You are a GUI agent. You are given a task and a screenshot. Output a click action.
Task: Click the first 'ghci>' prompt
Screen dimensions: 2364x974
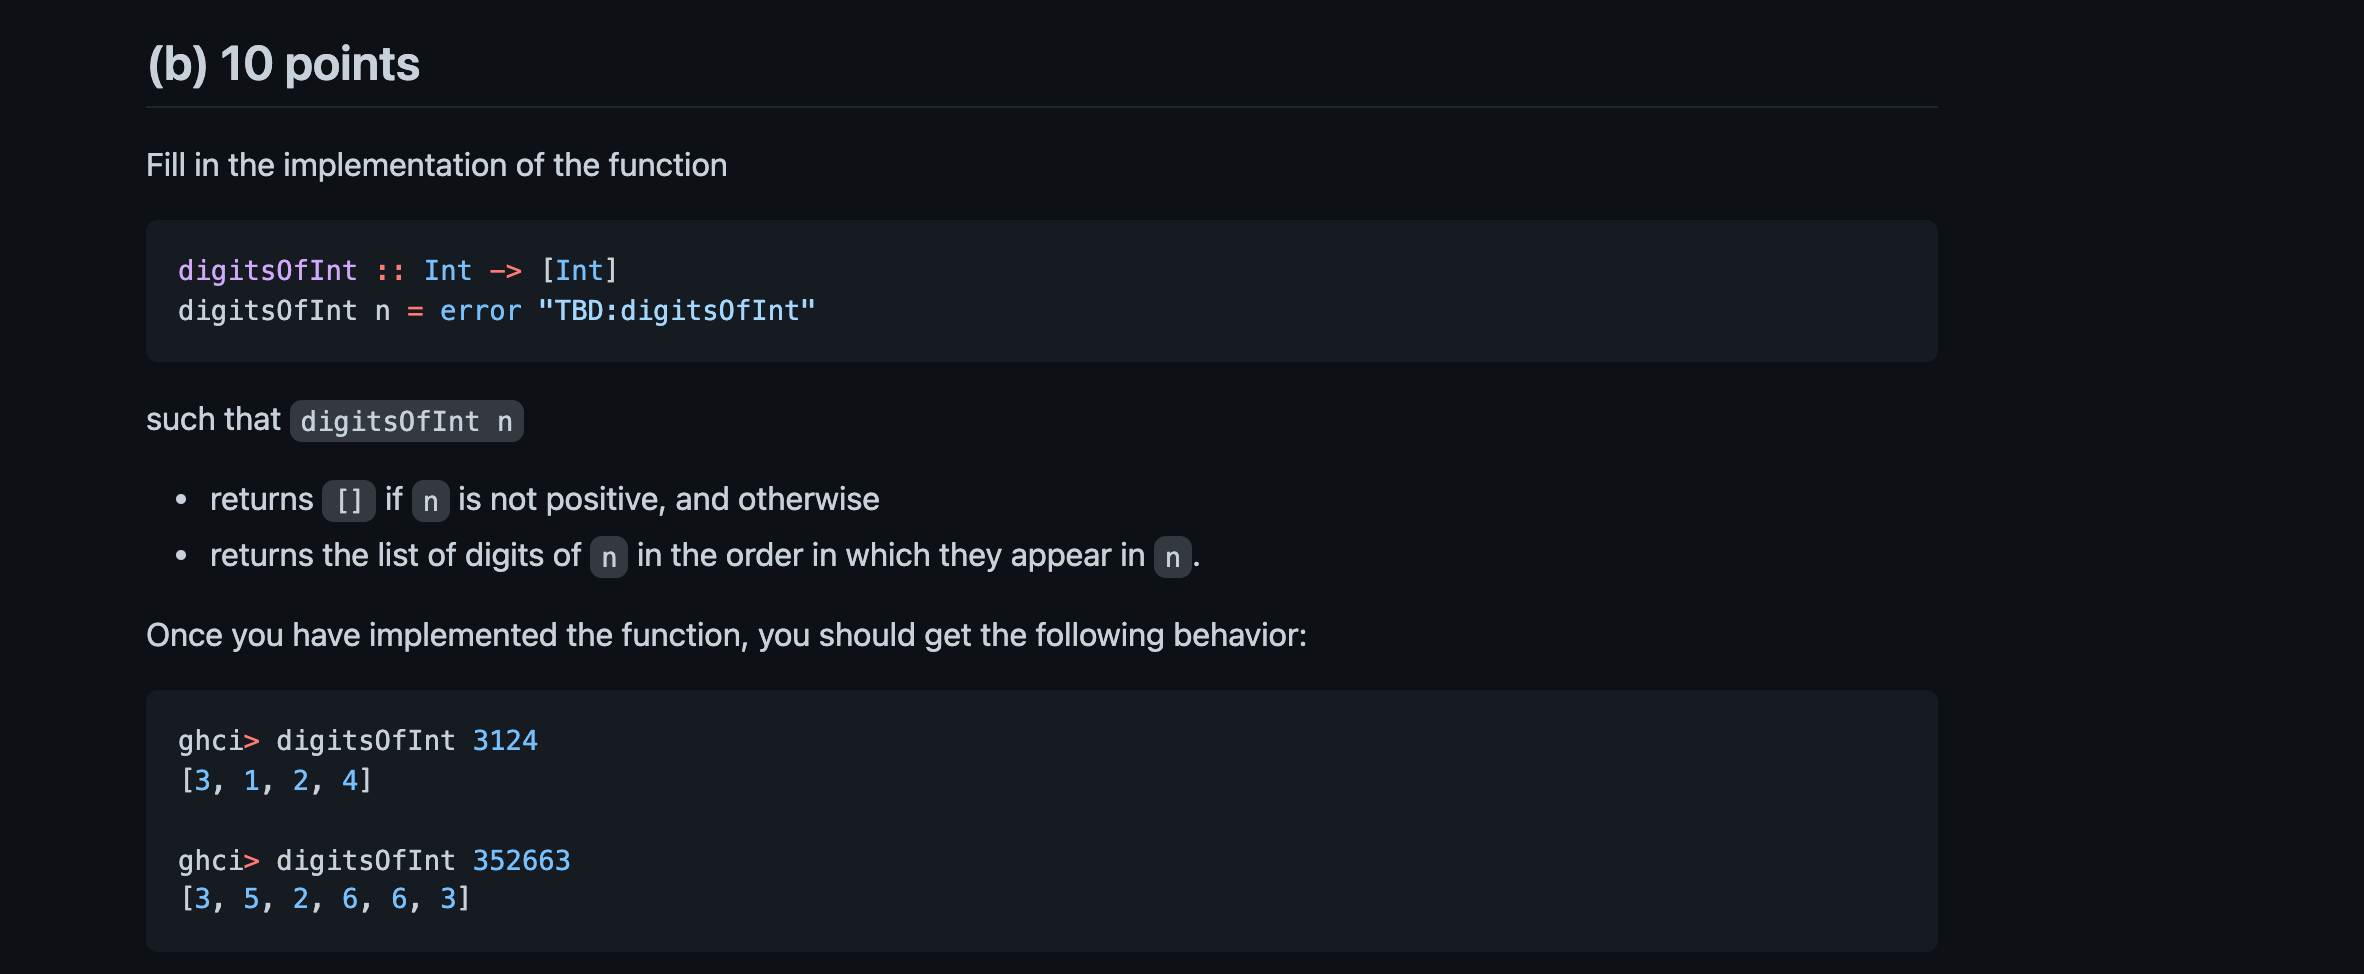click(219, 741)
